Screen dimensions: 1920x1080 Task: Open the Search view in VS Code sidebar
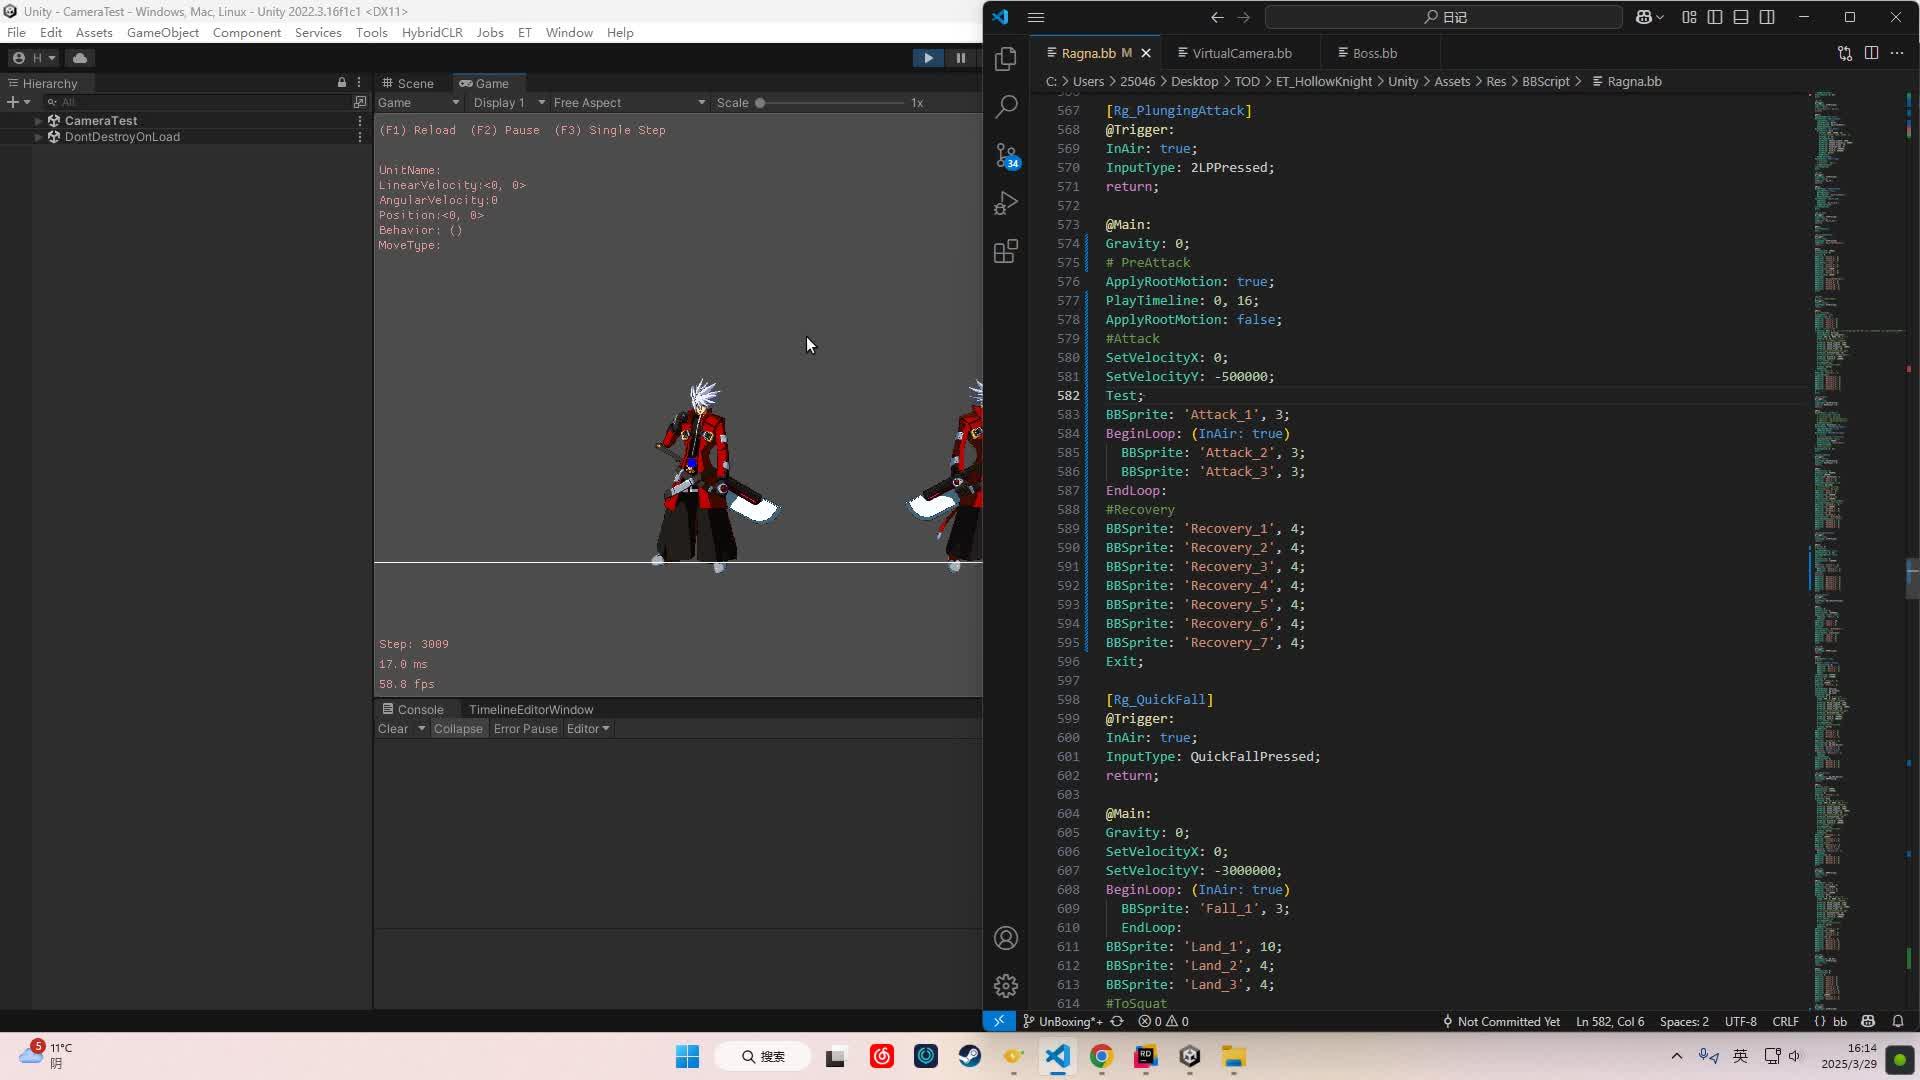(x=1006, y=106)
